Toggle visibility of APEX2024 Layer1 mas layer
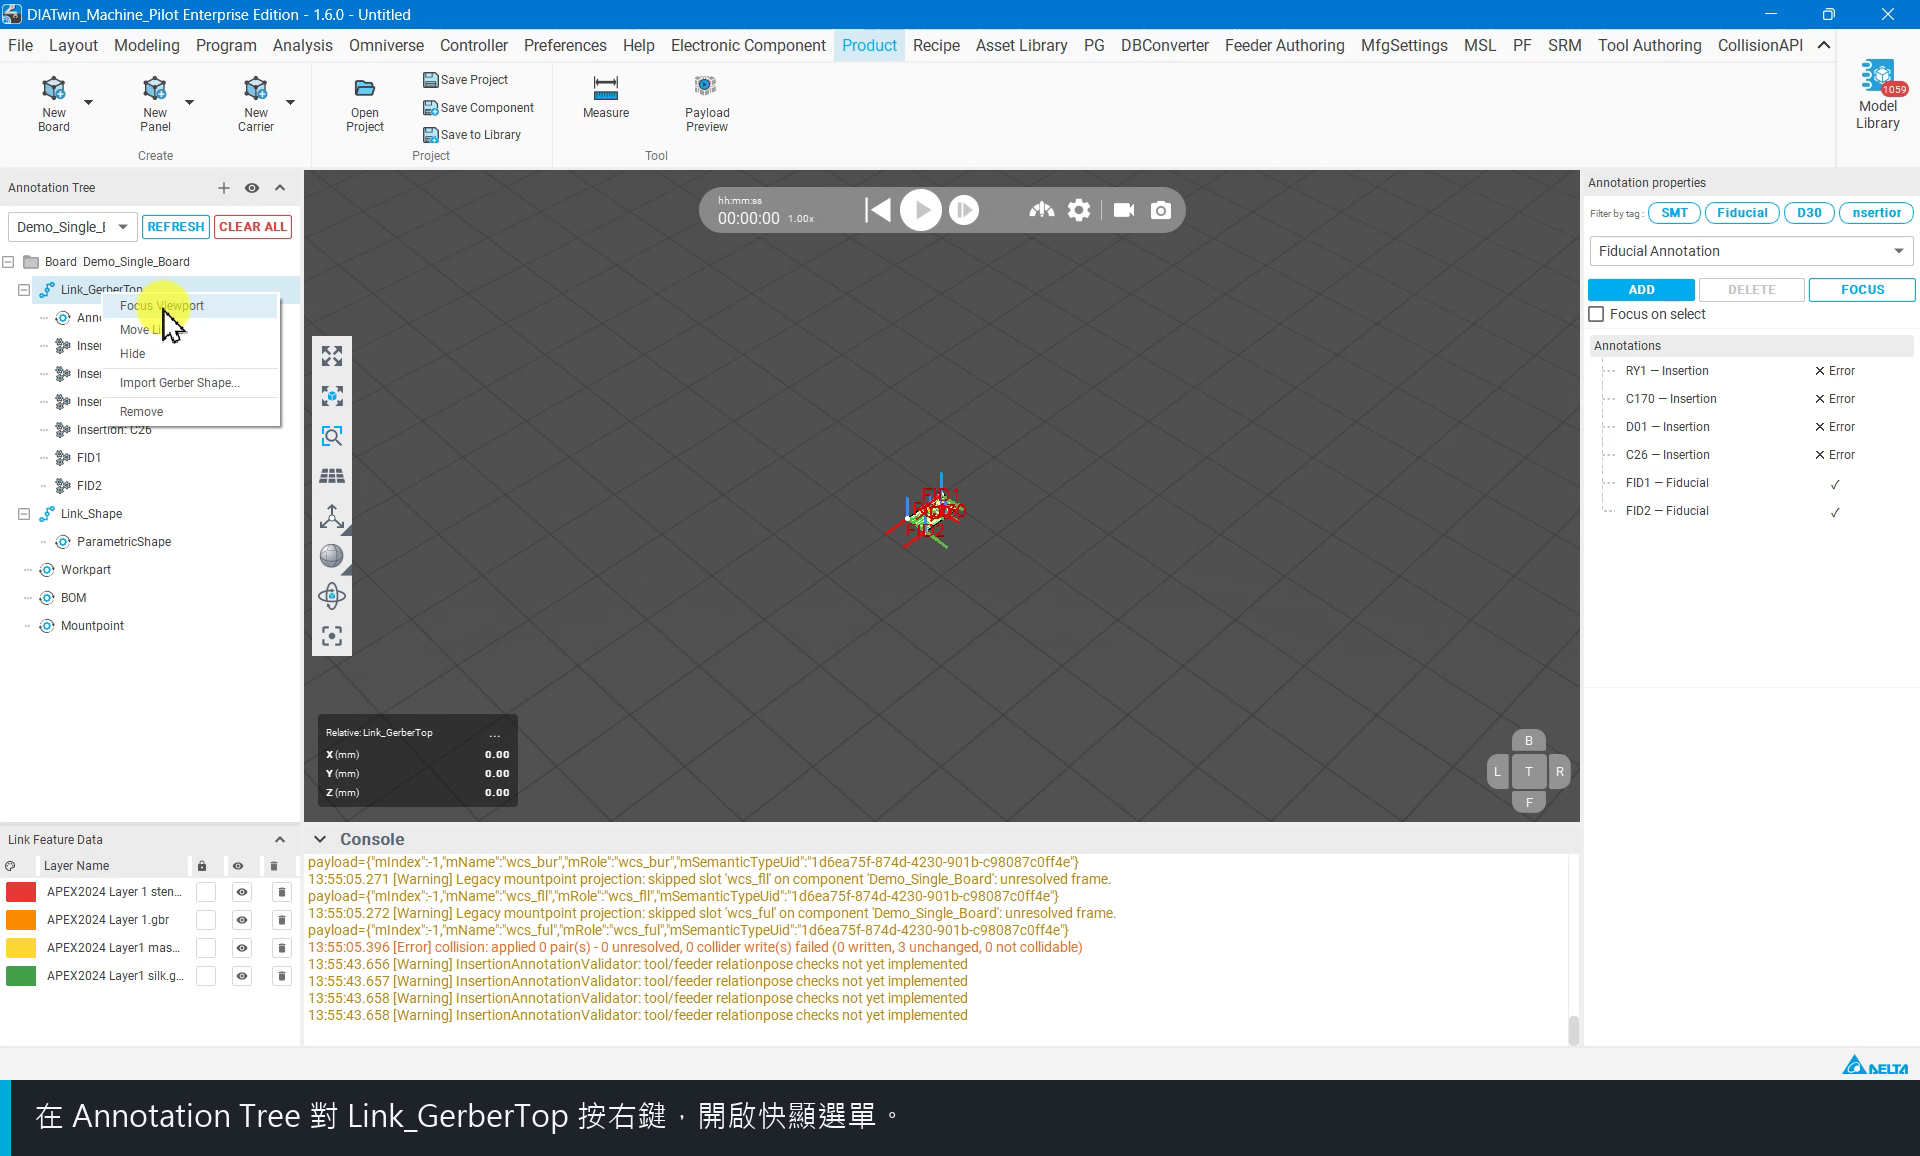 click(x=242, y=948)
